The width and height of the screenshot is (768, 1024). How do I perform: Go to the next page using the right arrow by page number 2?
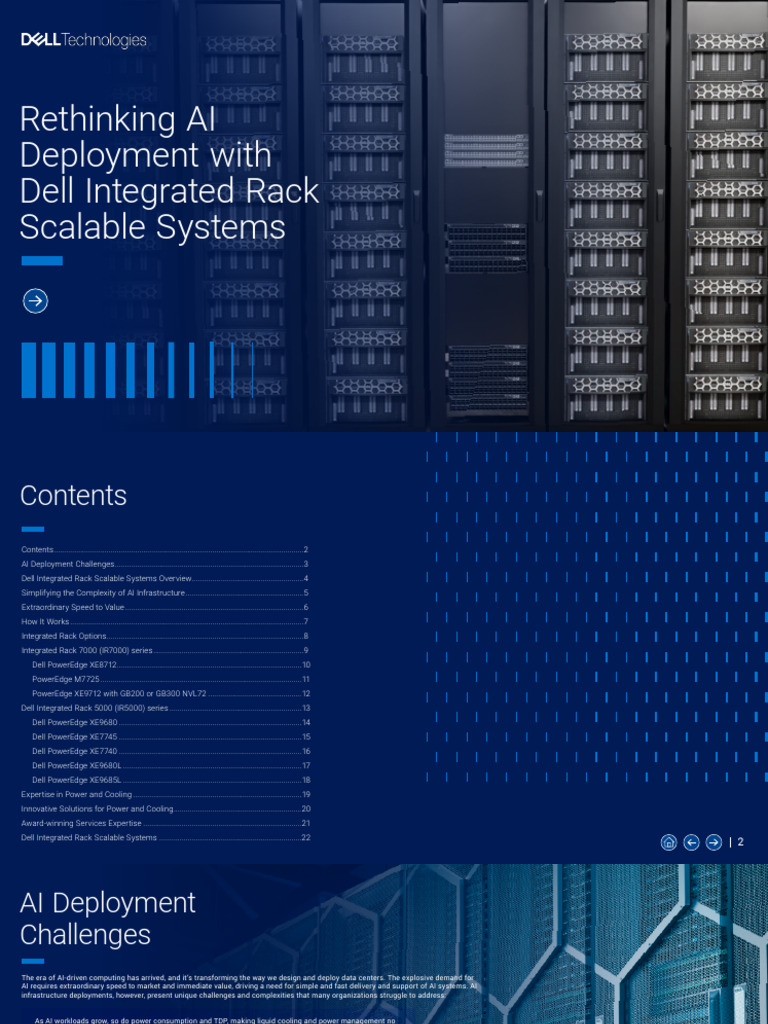714,842
